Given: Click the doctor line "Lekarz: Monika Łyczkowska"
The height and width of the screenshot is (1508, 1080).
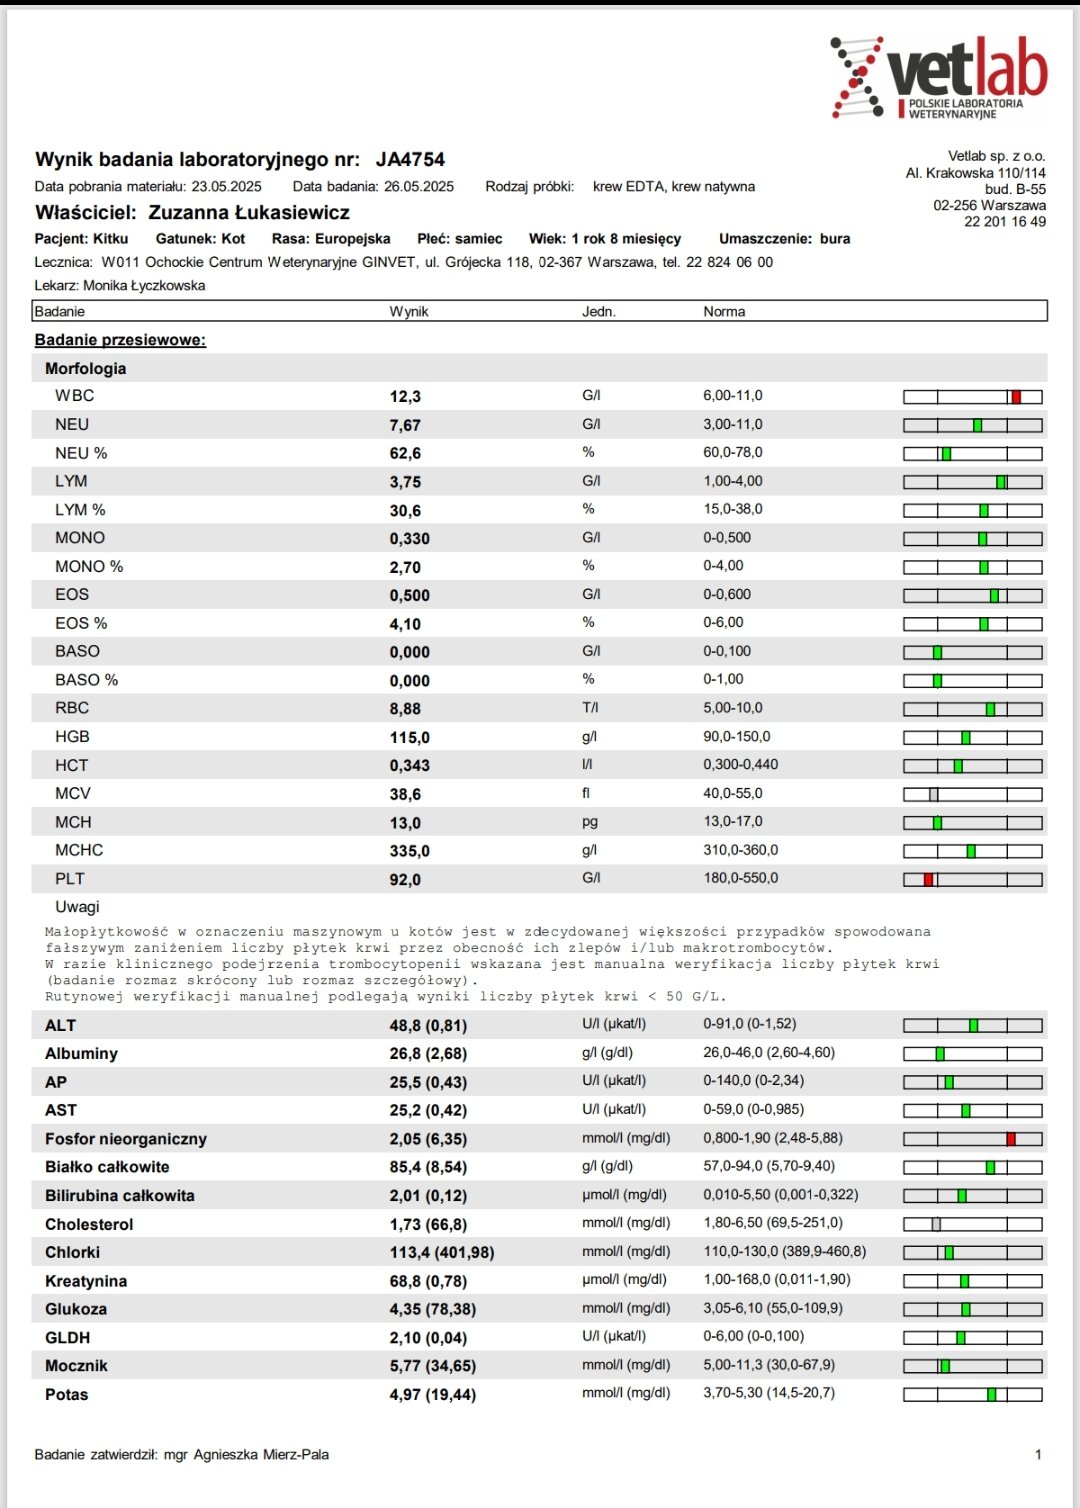Looking at the screenshot, I should 120,286.
